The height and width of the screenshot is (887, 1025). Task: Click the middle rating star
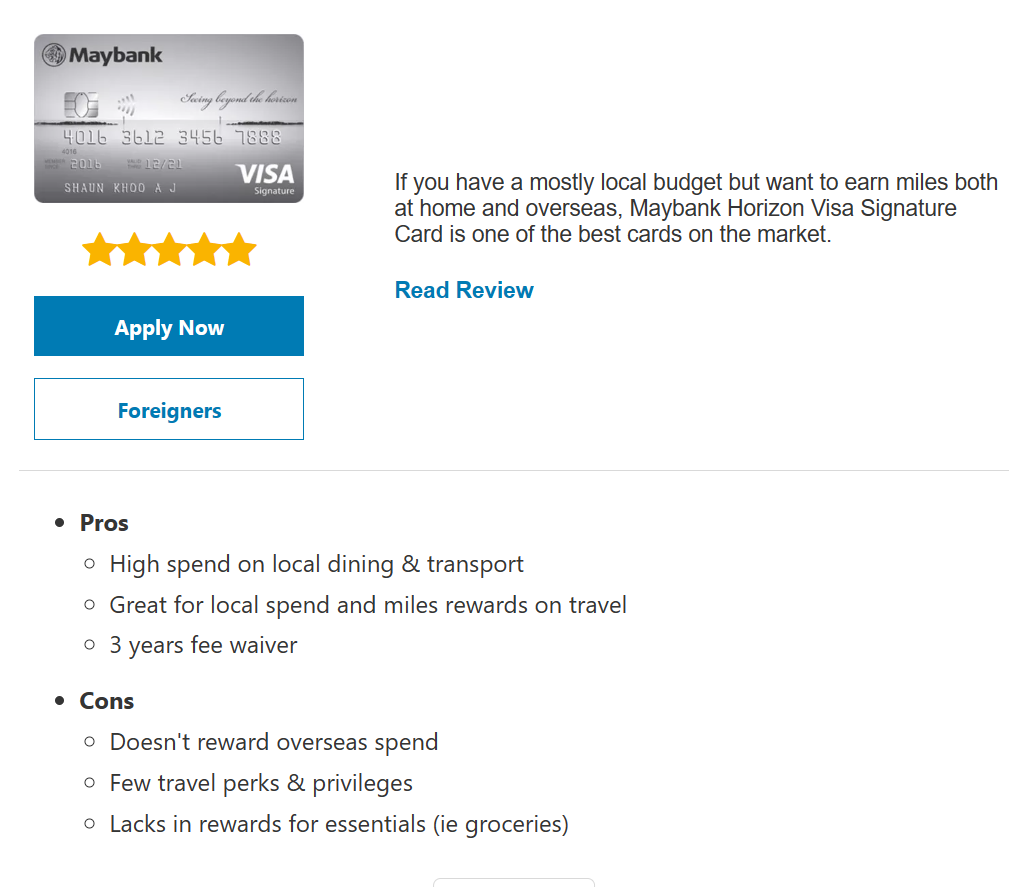coord(169,250)
